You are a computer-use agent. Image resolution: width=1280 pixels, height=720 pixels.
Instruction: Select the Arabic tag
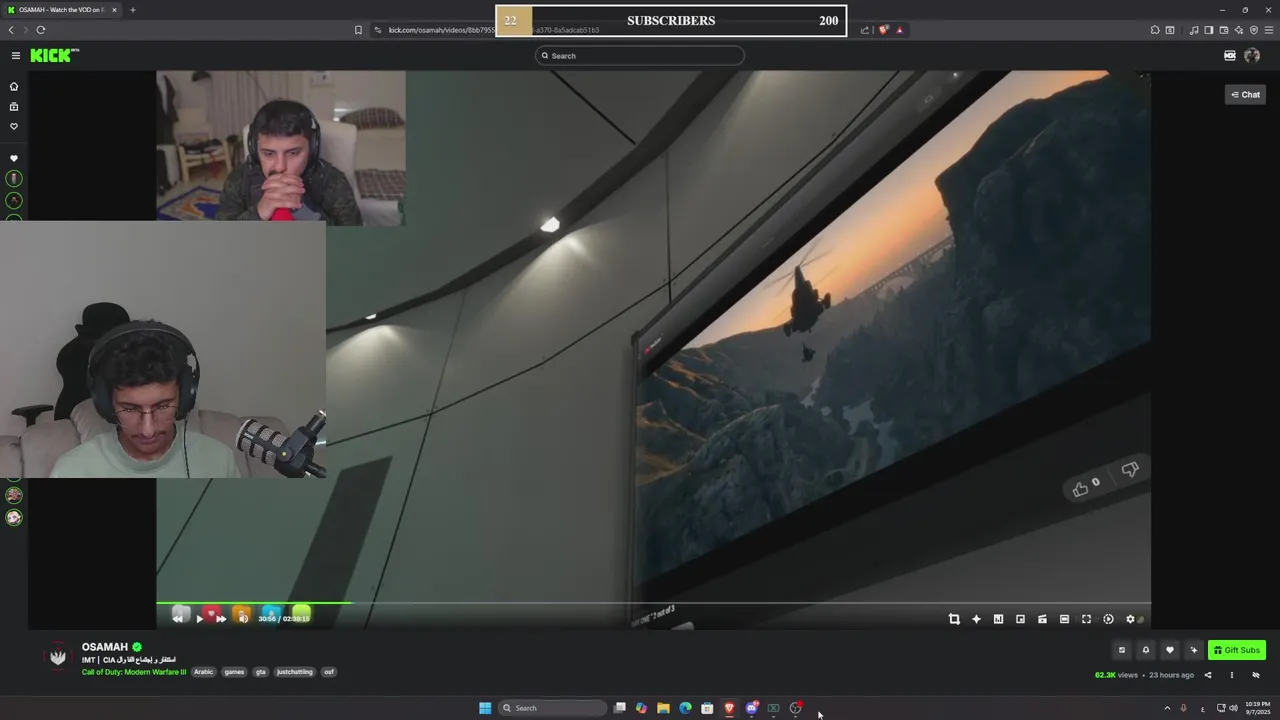204,672
